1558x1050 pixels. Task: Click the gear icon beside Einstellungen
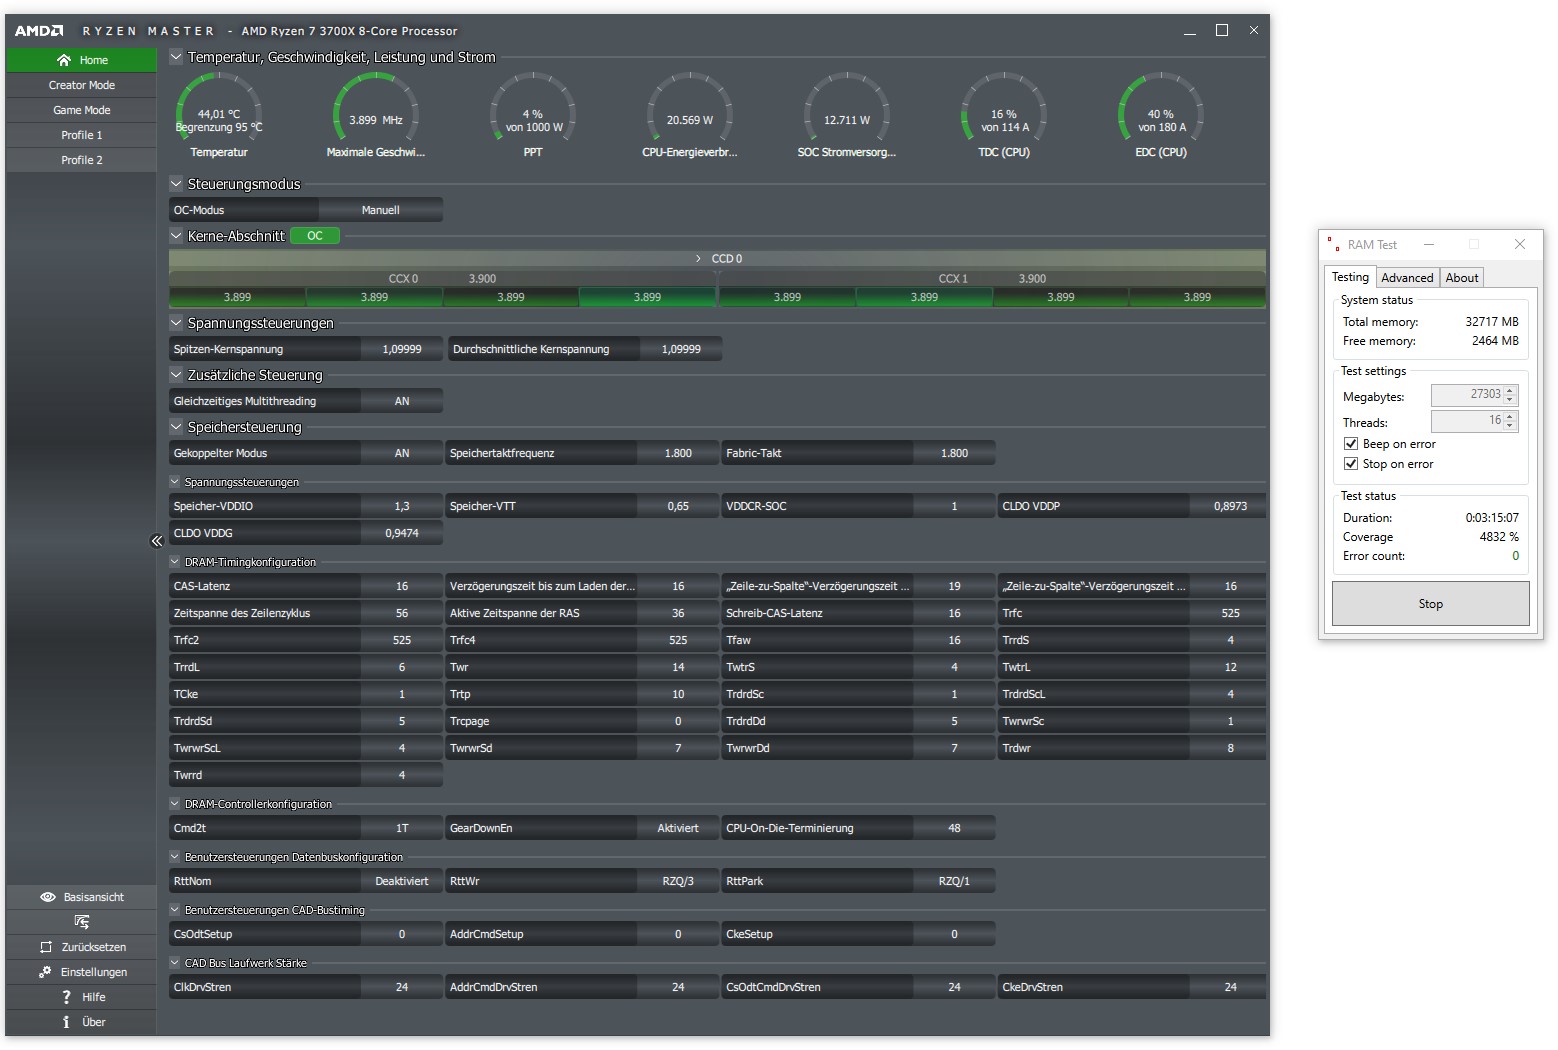coord(45,972)
